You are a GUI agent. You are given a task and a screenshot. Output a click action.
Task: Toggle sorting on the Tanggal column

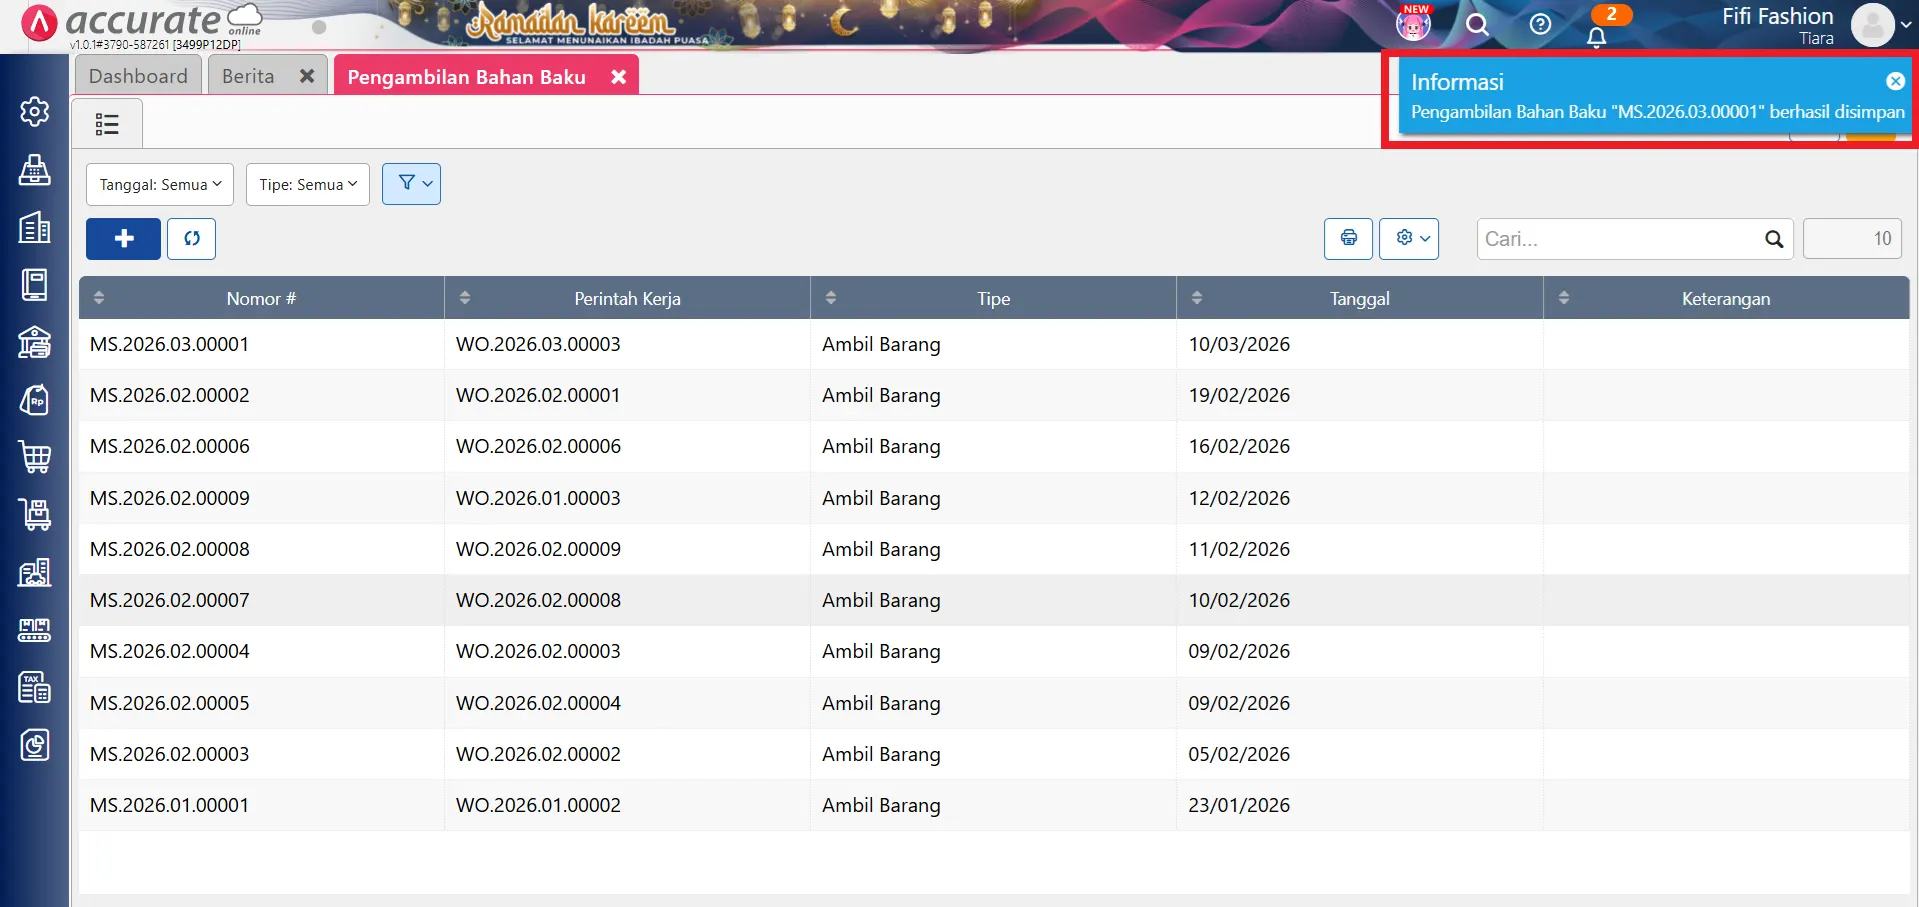(1359, 298)
